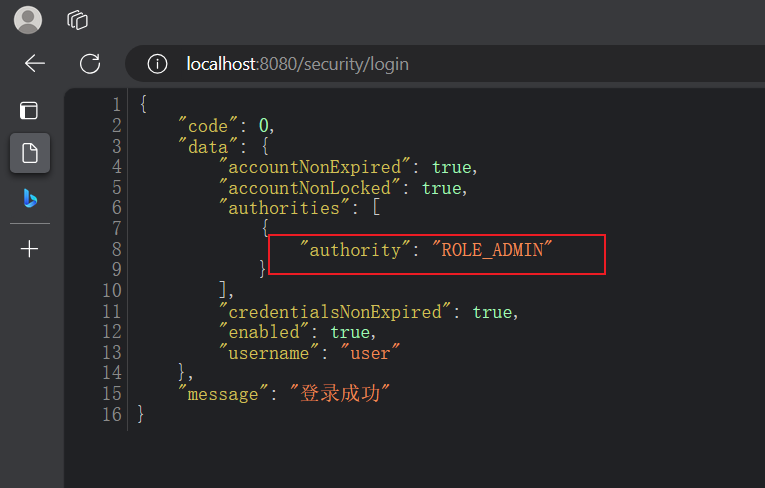Open the Workspaces icon beside the avatar
This screenshot has width=765, height=488.
coord(77,19)
